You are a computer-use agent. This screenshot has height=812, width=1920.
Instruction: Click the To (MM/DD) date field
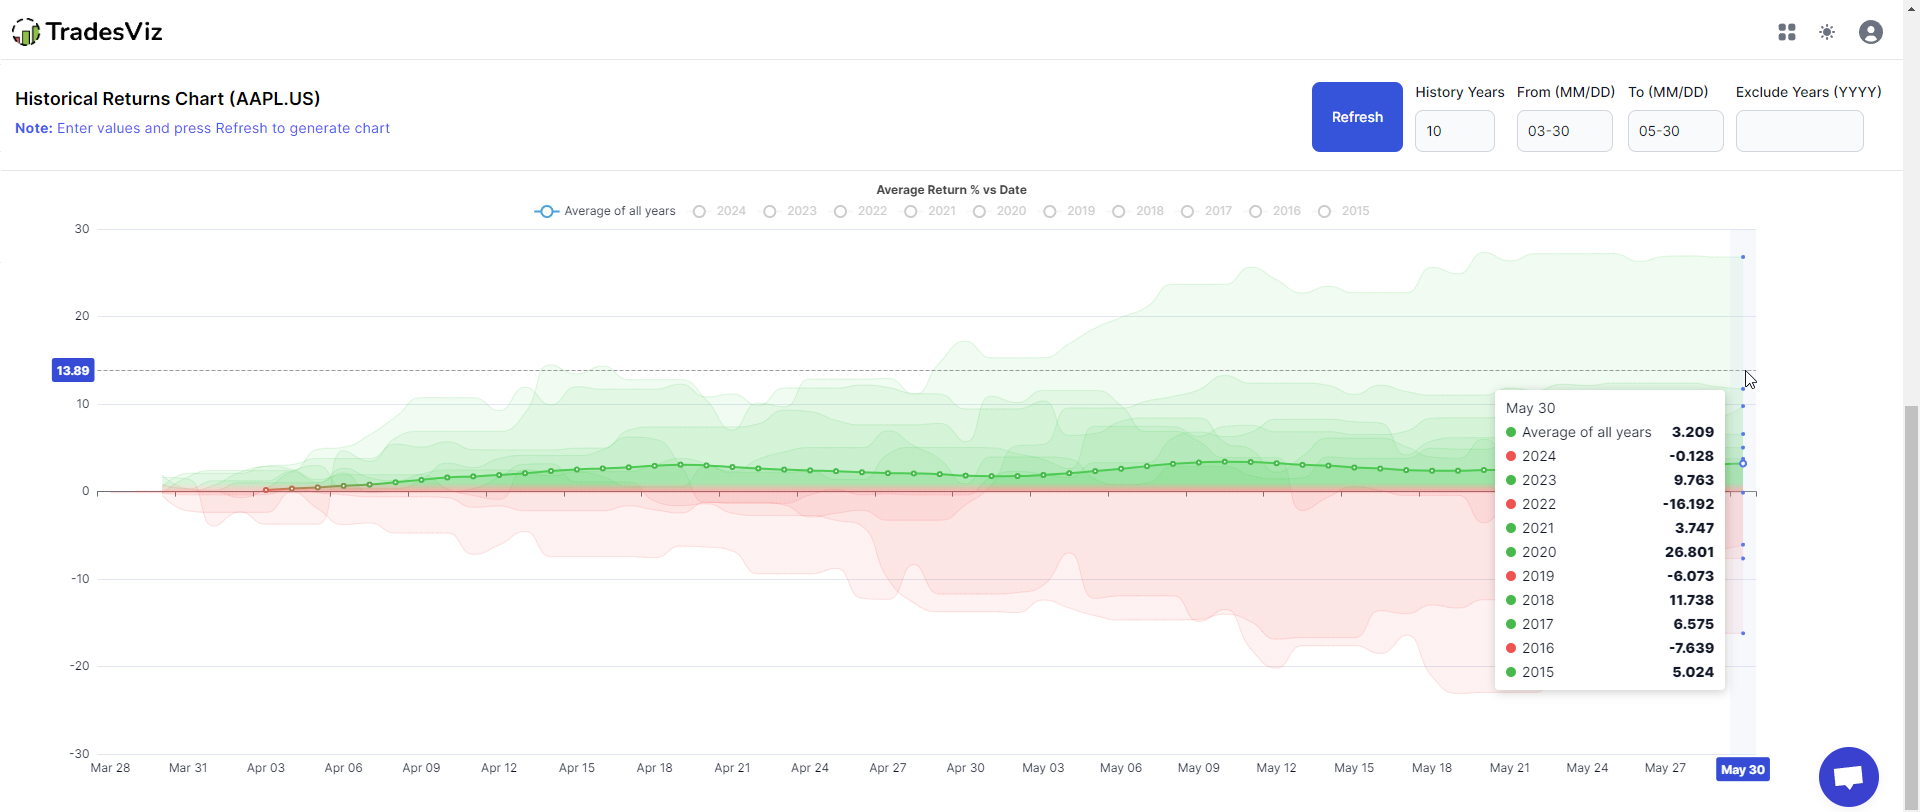pyautogui.click(x=1675, y=131)
